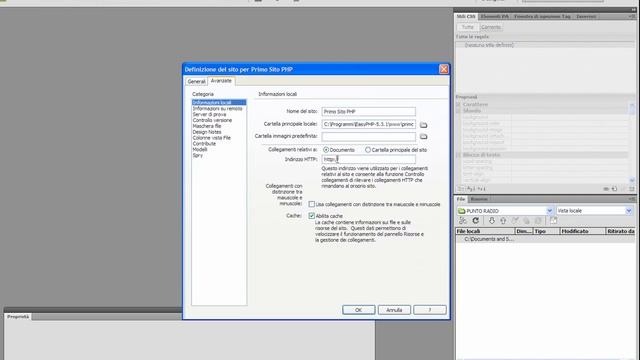The width and height of the screenshot is (640, 360).
Task: Open the PUNTO RADIO site dropdown
Action: point(549,211)
